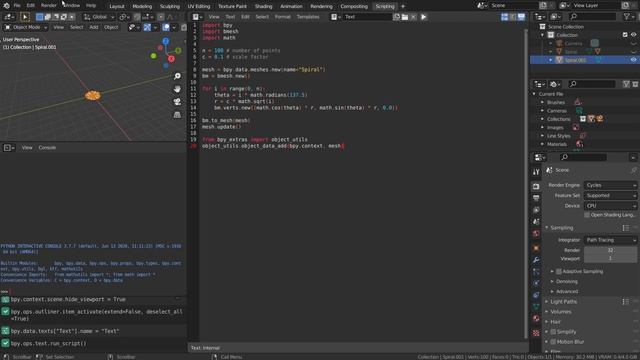Open the Texture properties checker tab icon
This screenshot has height=360, width=640.
pos(536,333)
